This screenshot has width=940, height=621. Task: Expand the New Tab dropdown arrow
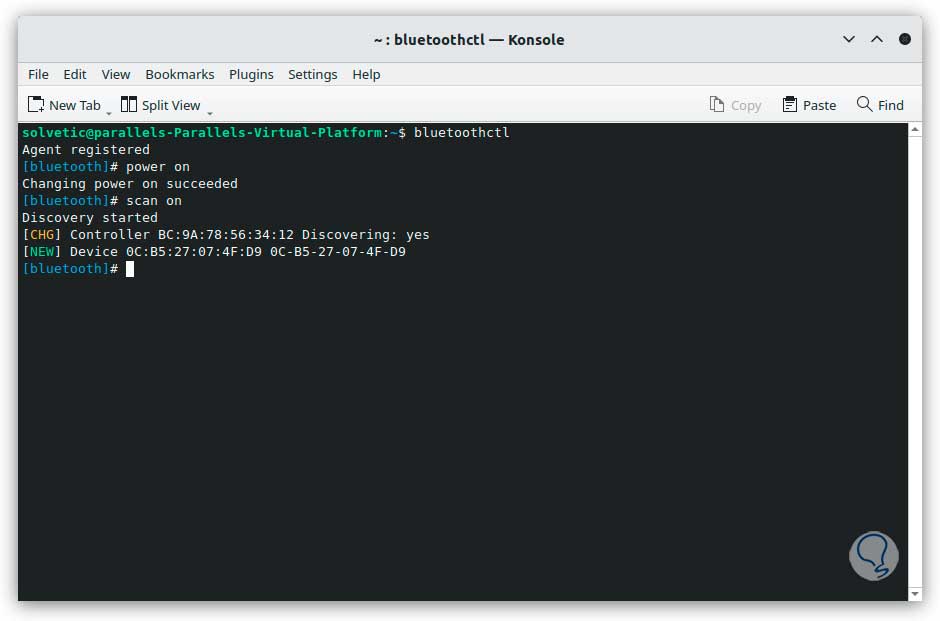109,112
